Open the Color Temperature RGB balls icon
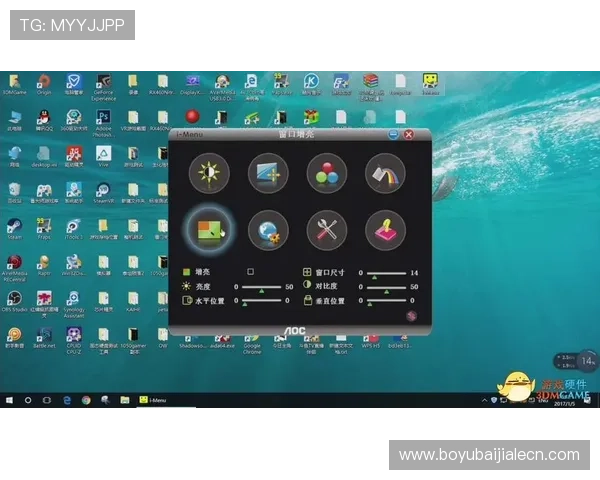This screenshot has width=600, height=480. pos(326,172)
